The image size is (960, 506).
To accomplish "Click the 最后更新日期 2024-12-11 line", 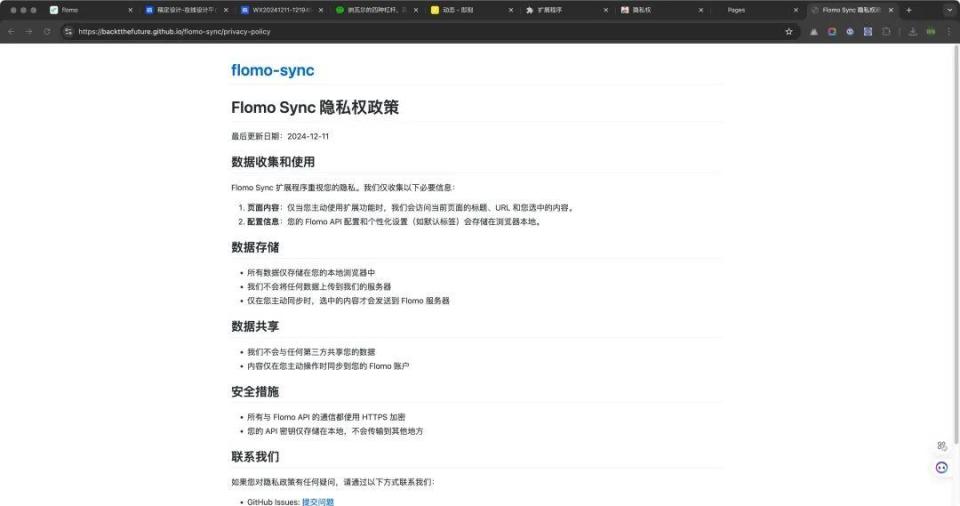I will point(280,136).
